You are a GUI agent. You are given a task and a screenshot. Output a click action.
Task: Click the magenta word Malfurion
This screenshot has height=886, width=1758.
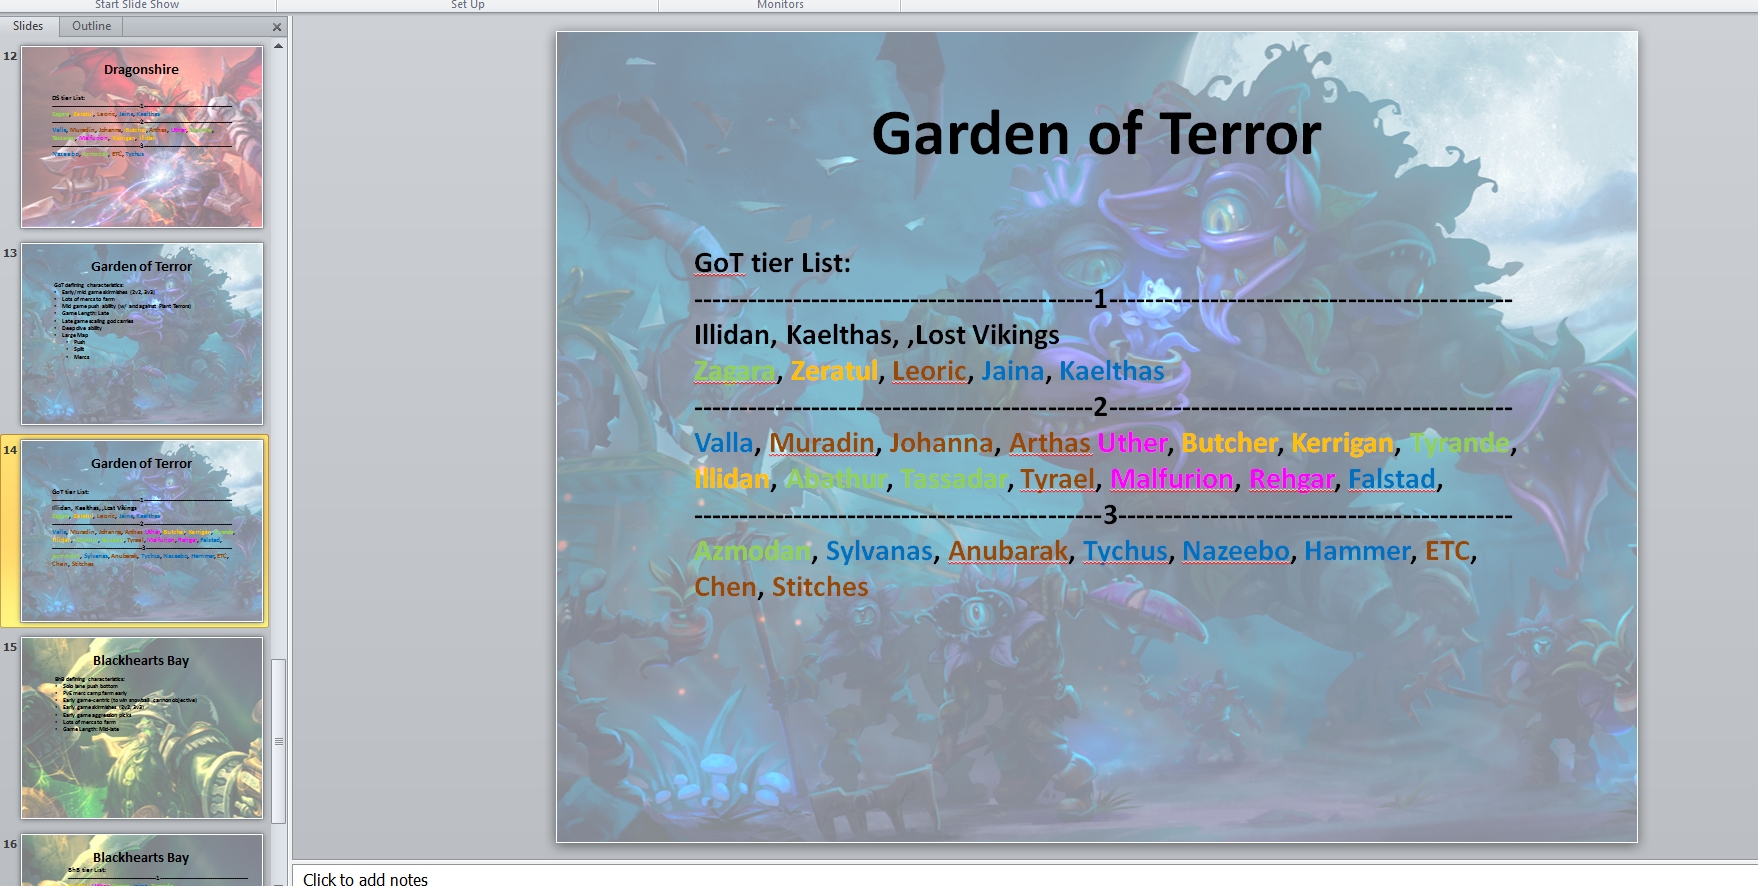pos(1172,479)
